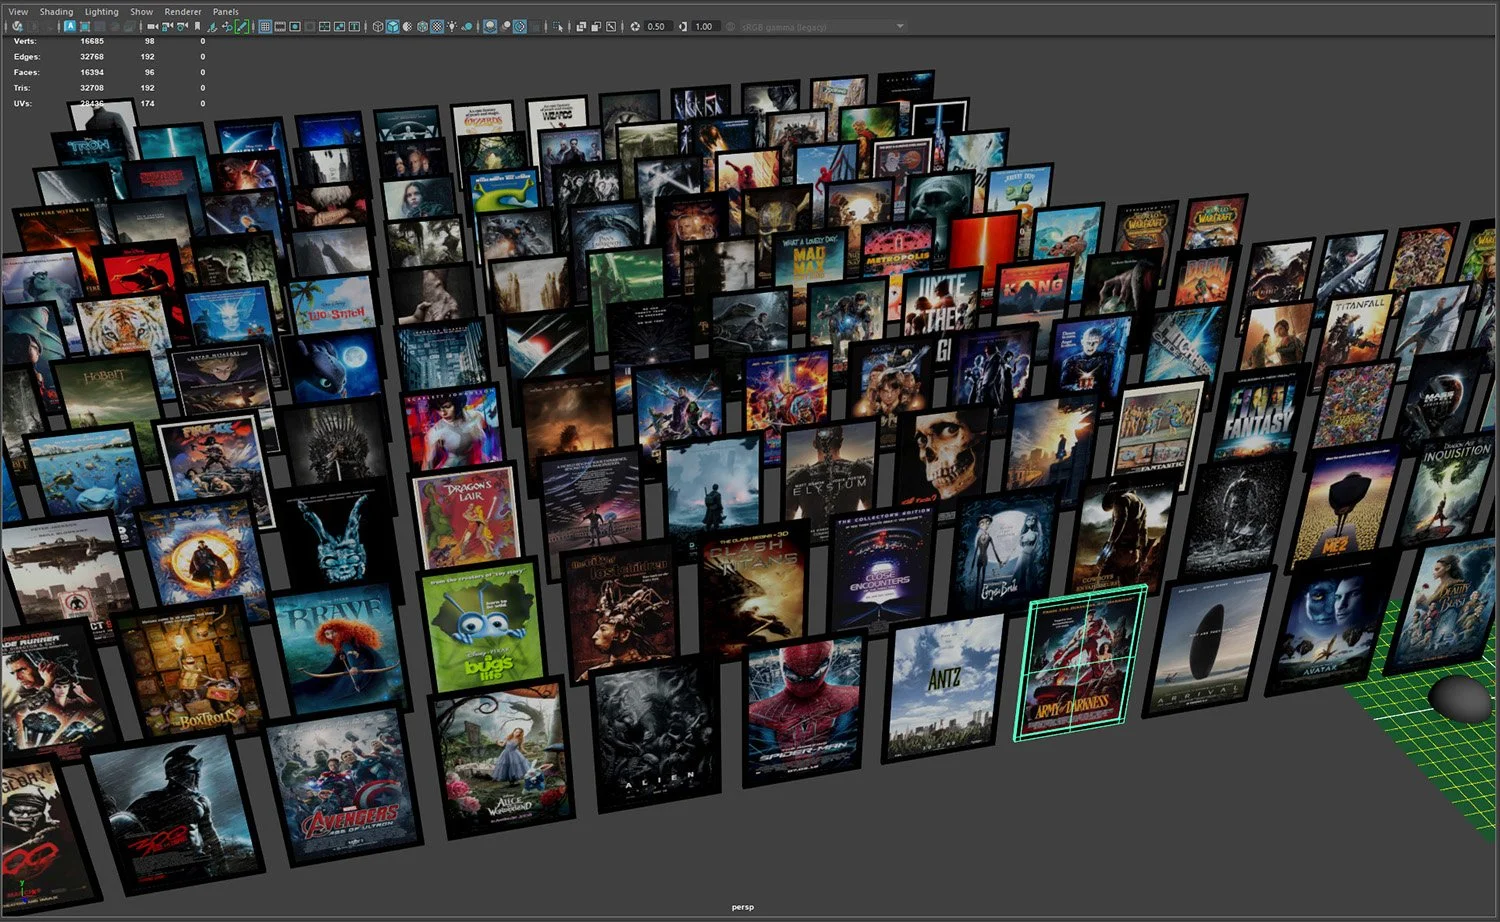
Task: Open the Shading menu
Action: (x=56, y=11)
